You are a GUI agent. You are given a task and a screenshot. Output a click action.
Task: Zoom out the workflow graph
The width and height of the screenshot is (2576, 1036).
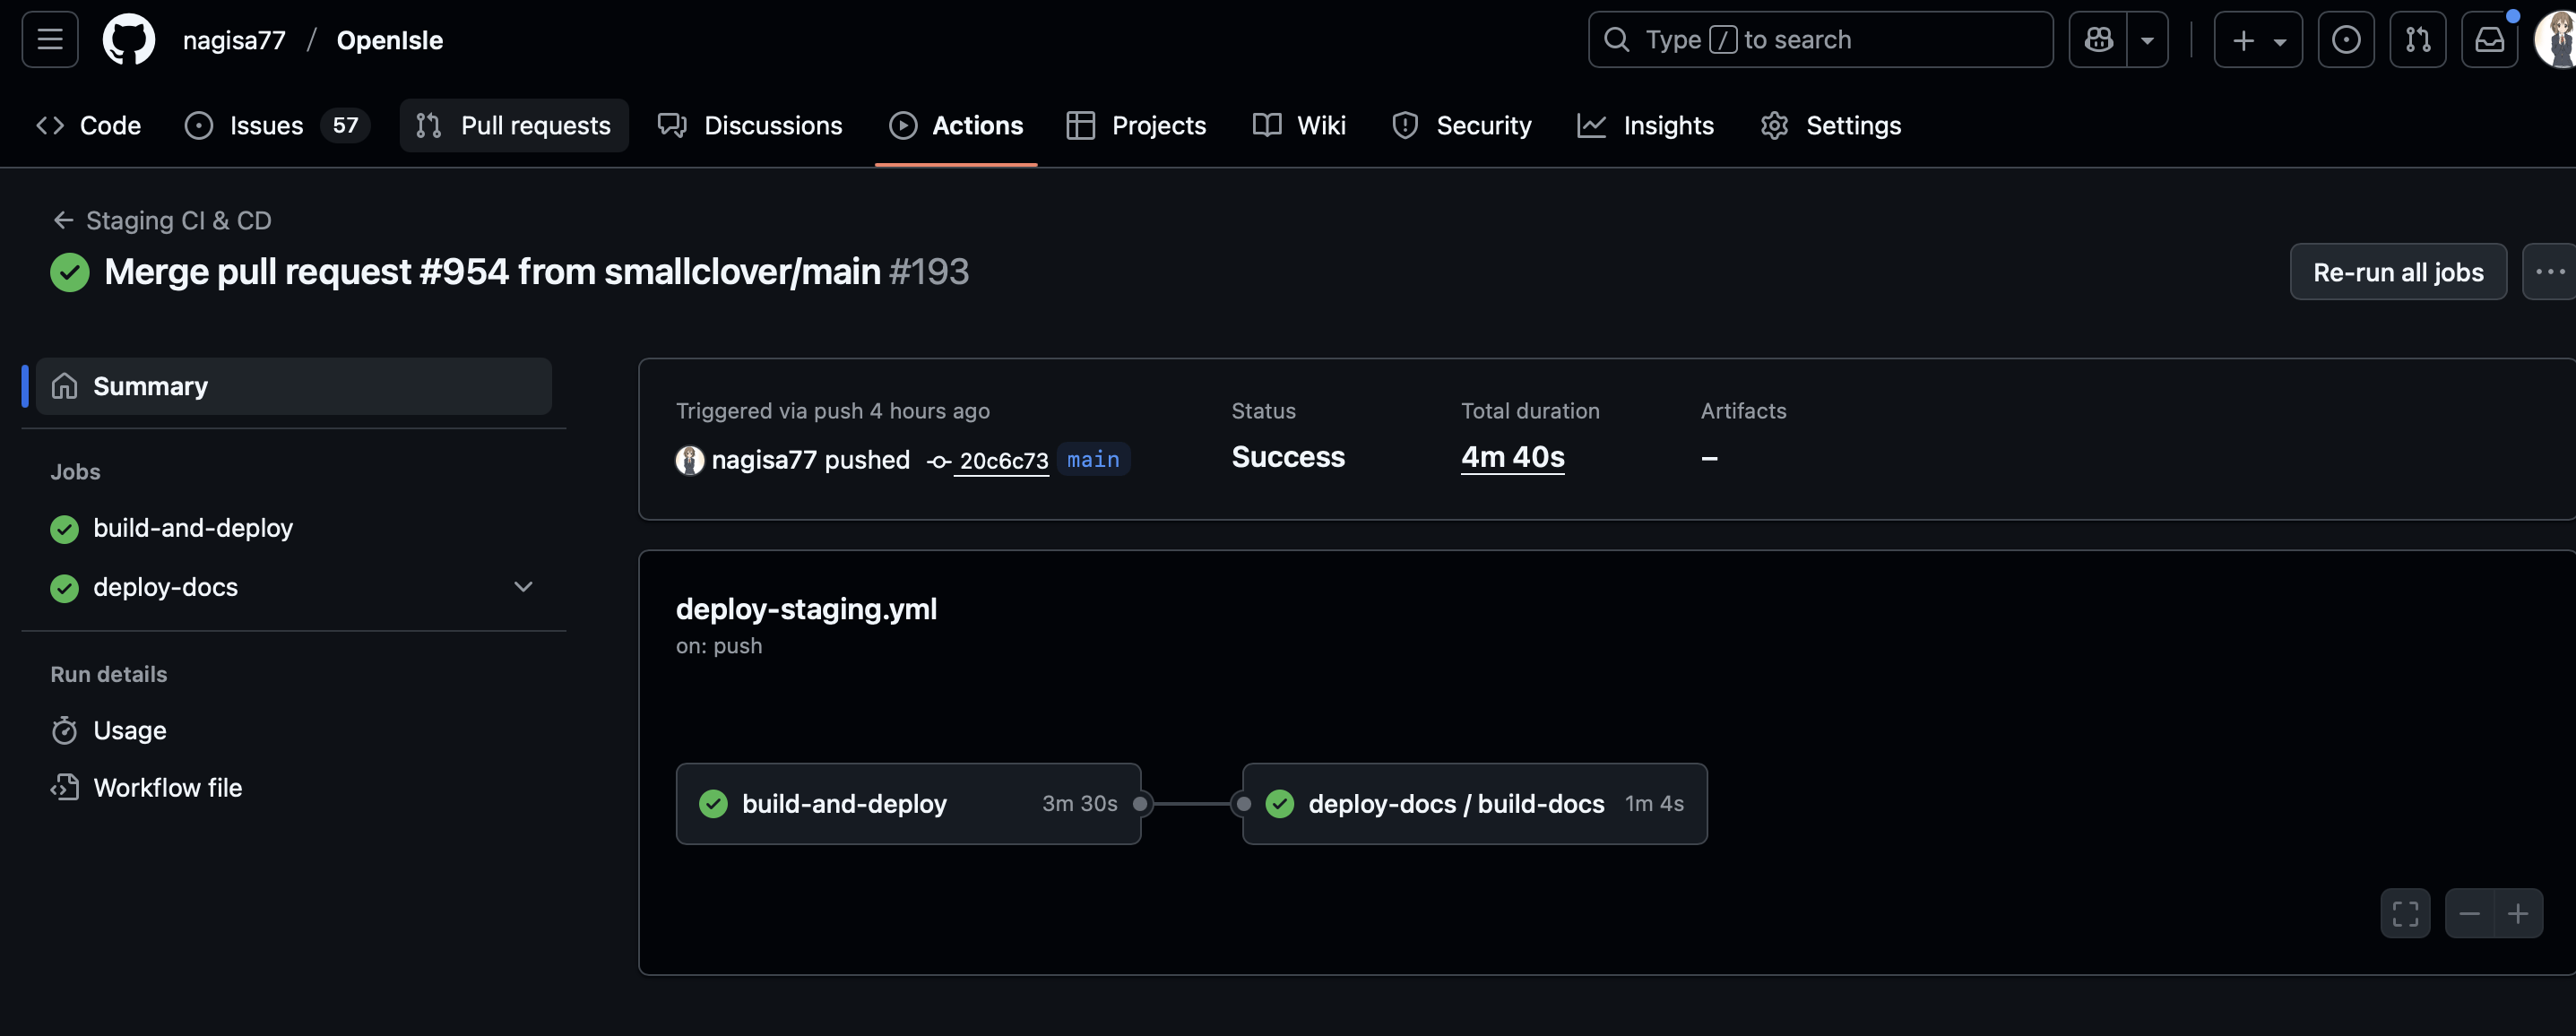coord(2469,913)
